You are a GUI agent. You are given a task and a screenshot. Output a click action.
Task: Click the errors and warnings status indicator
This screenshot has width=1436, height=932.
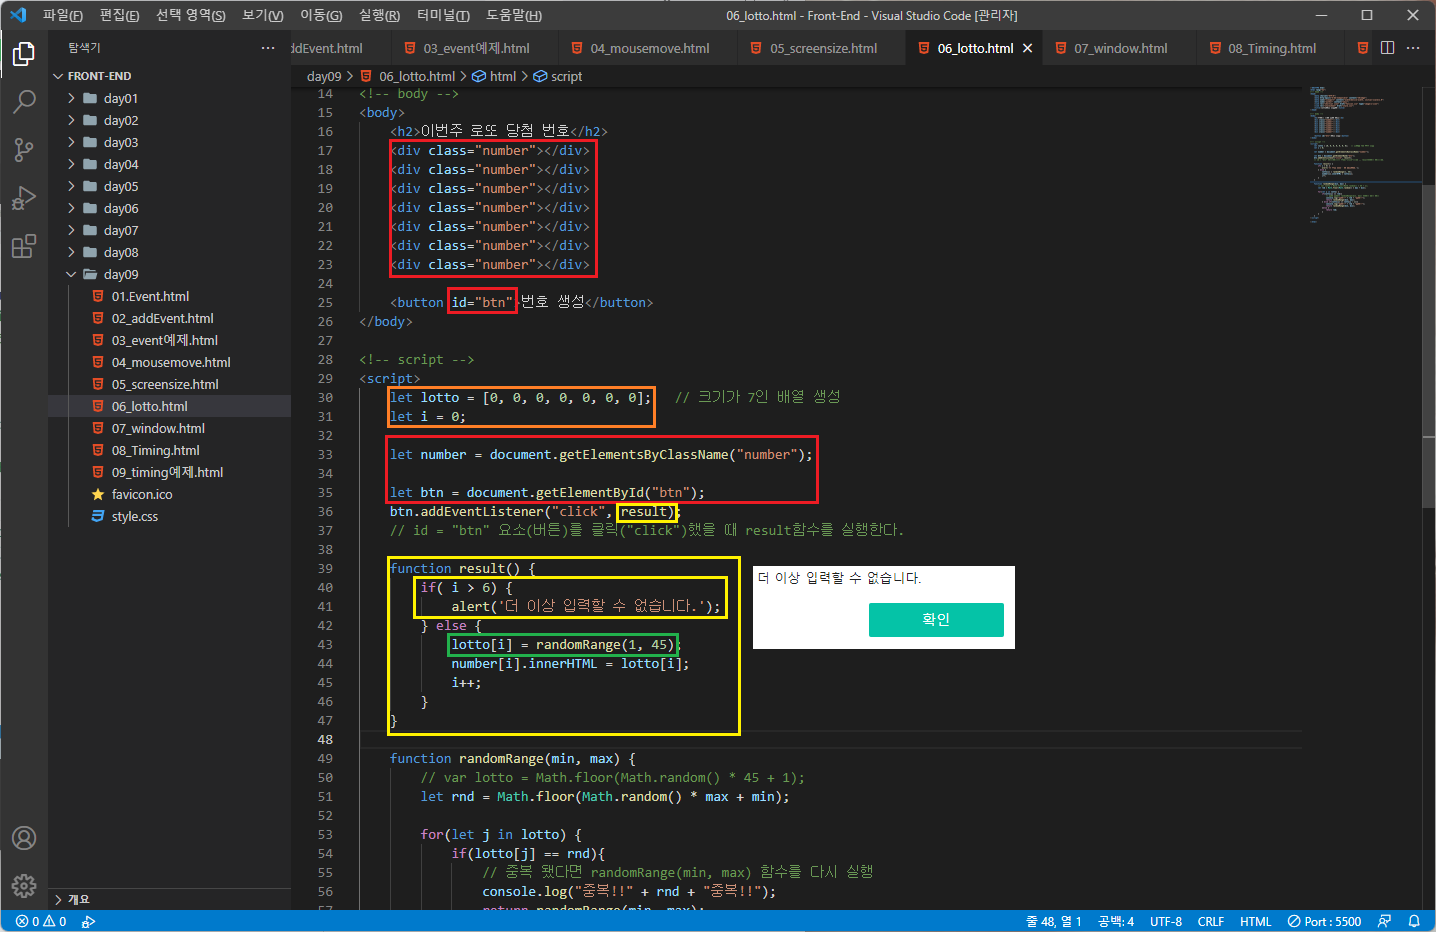(x=41, y=922)
